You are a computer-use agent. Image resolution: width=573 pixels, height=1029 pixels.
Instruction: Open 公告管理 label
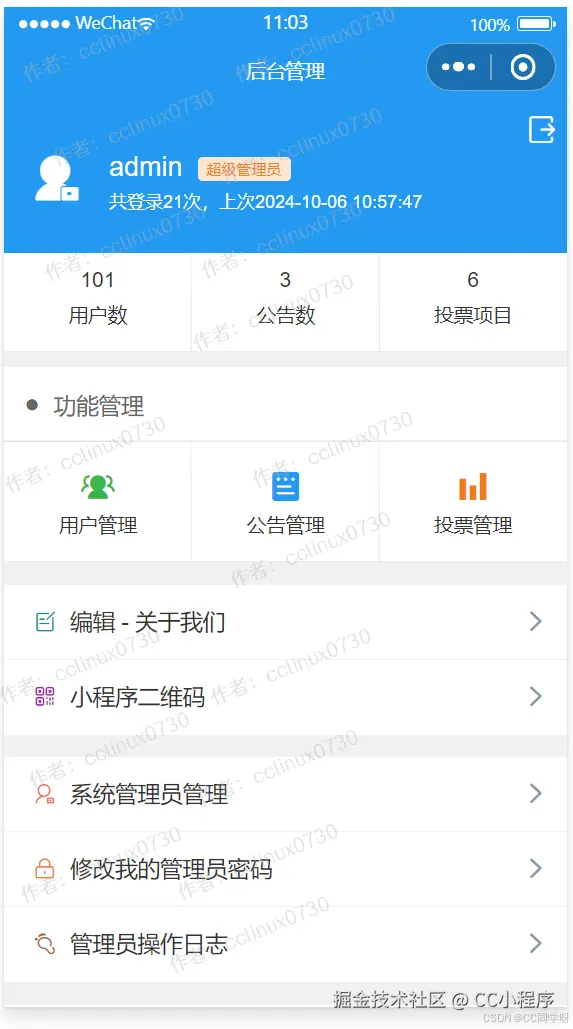tap(286, 525)
